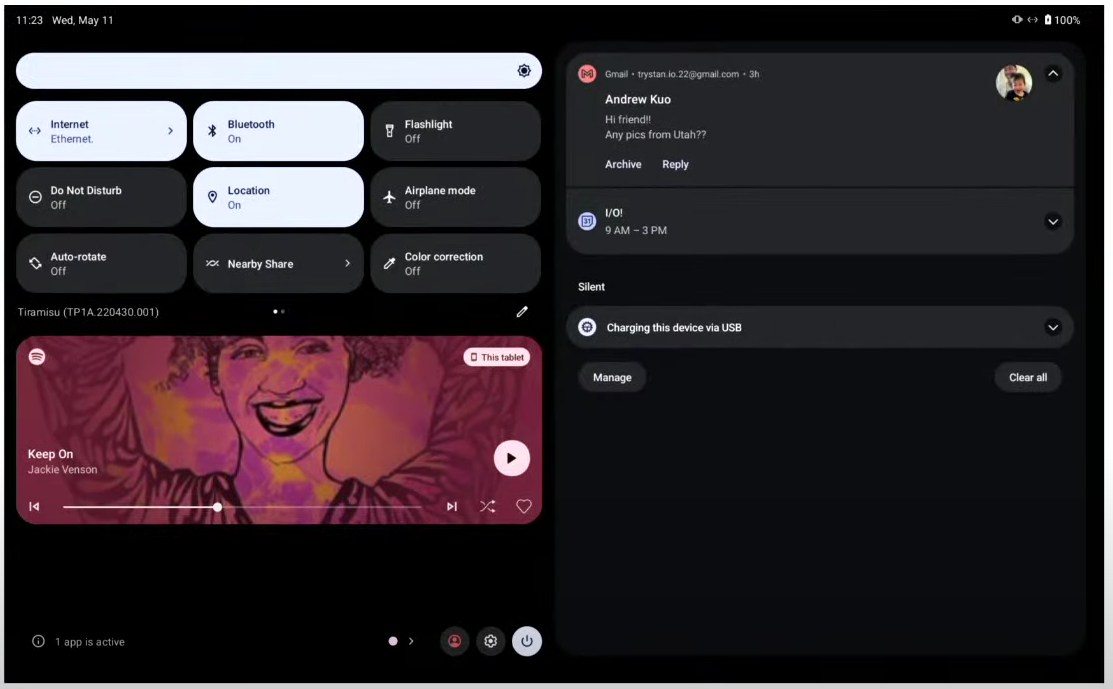Click the 11:23 clock in status bar
Viewport: 1113px width, 689px height.
coord(29,20)
